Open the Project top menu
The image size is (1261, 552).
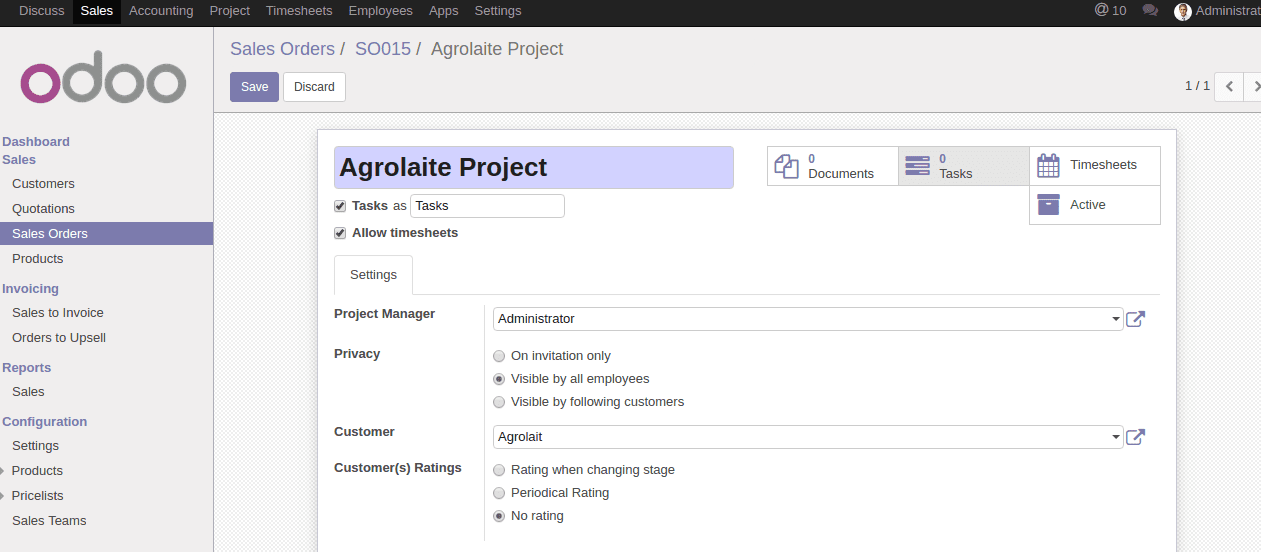pyautogui.click(x=230, y=11)
